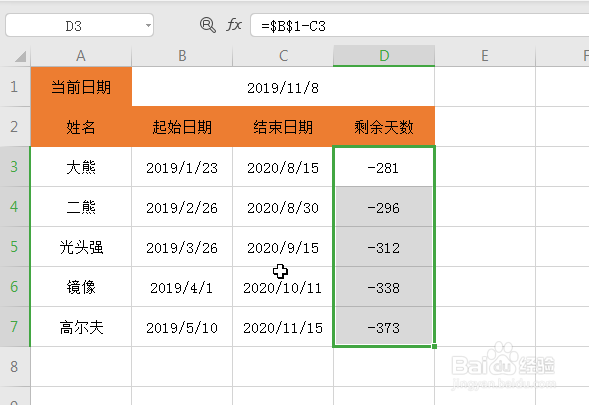The height and width of the screenshot is (405, 589).
Task: Click the select-all corner triangle
Action: (x=21, y=56)
